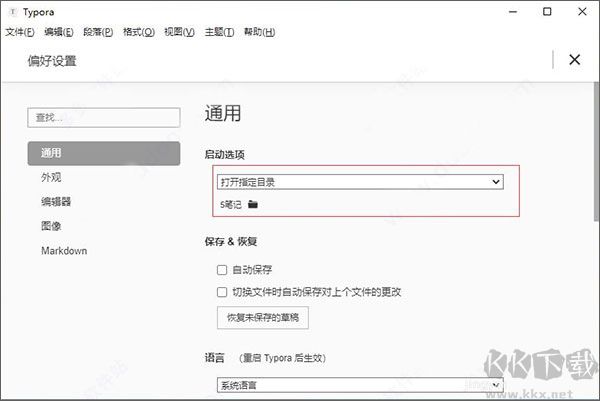Open the 打开指定目录 startup dropdown
600x401 pixels.
(x=360, y=182)
